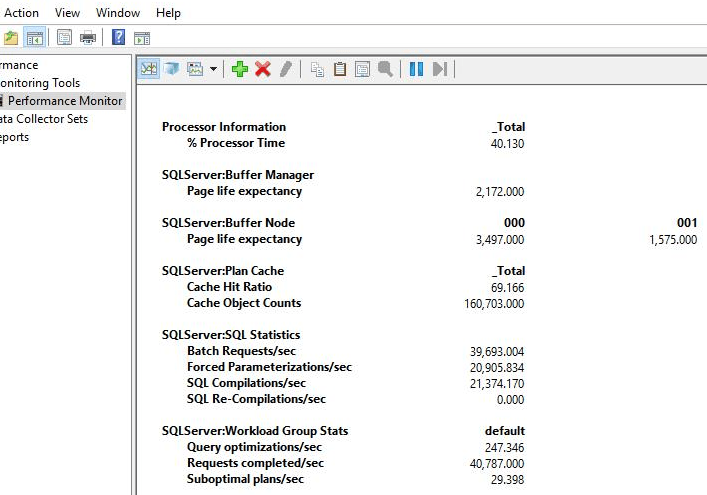The width and height of the screenshot is (707, 495).
Task: Click the default workload group header
Action: (x=505, y=431)
